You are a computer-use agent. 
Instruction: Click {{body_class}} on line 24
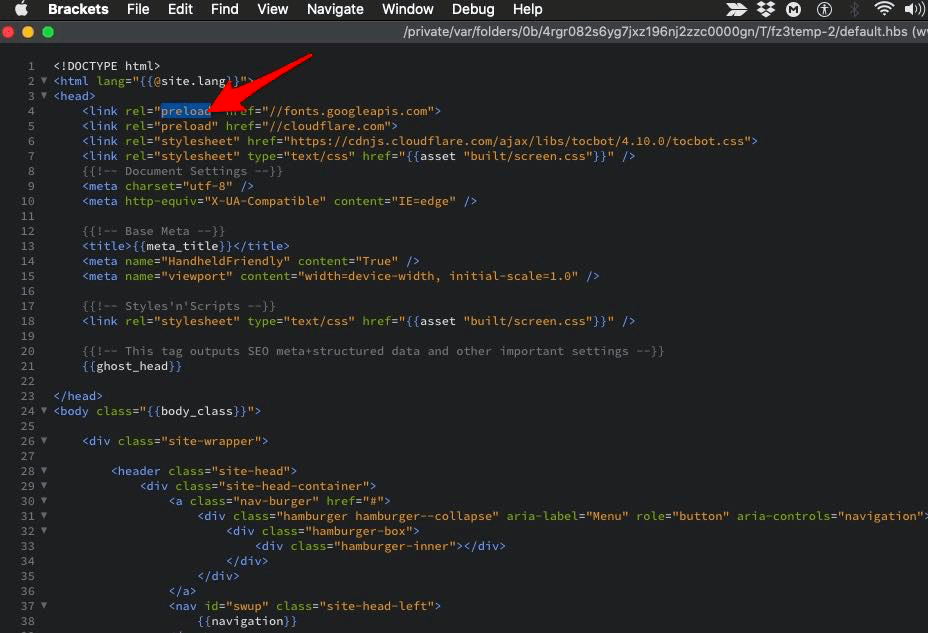pyautogui.click(x=196, y=411)
